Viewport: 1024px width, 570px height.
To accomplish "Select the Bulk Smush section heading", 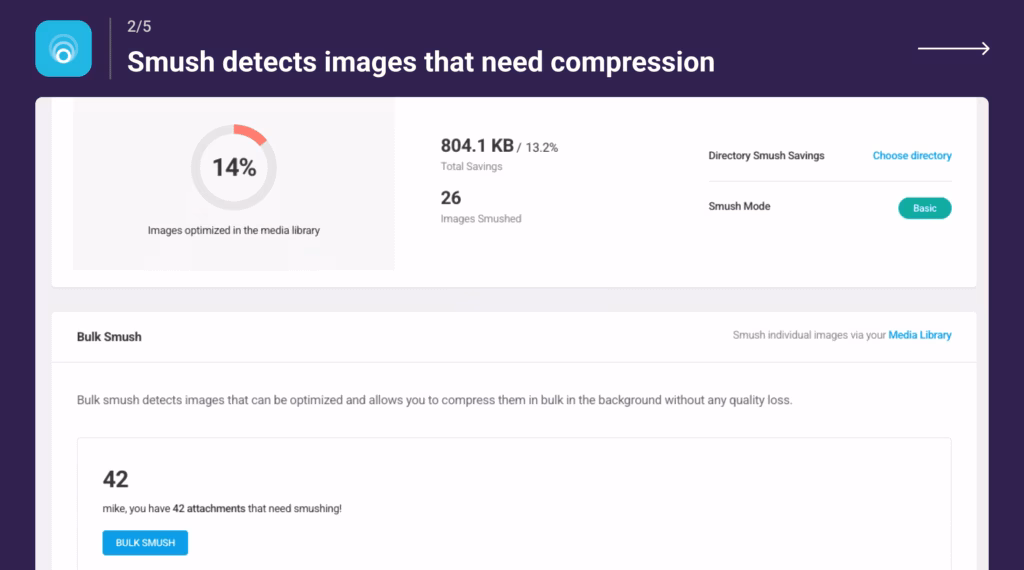I will click(109, 337).
